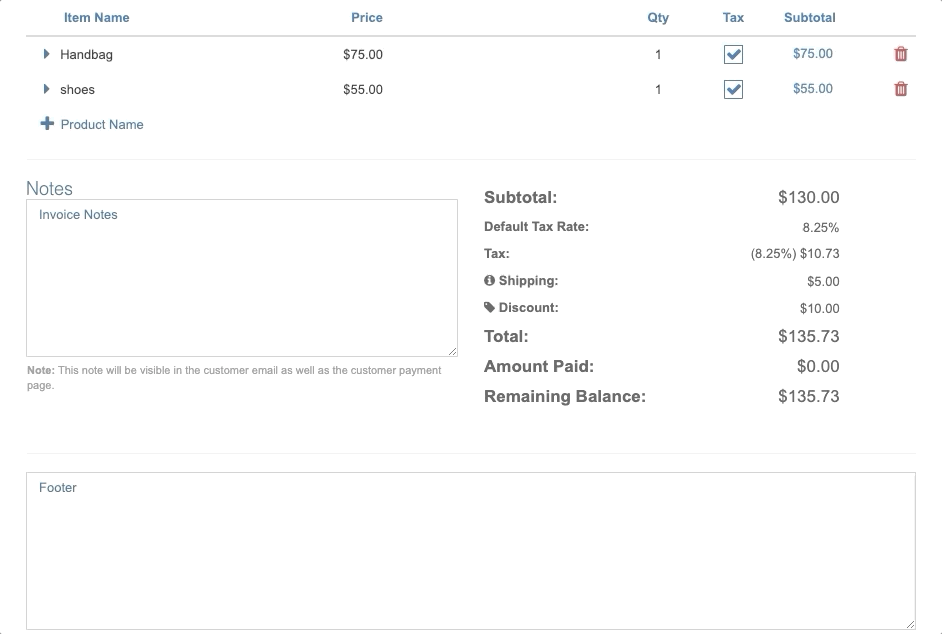The height and width of the screenshot is (634, 942).
Task: Expand the shoes item row
Action: coord(46,89)
